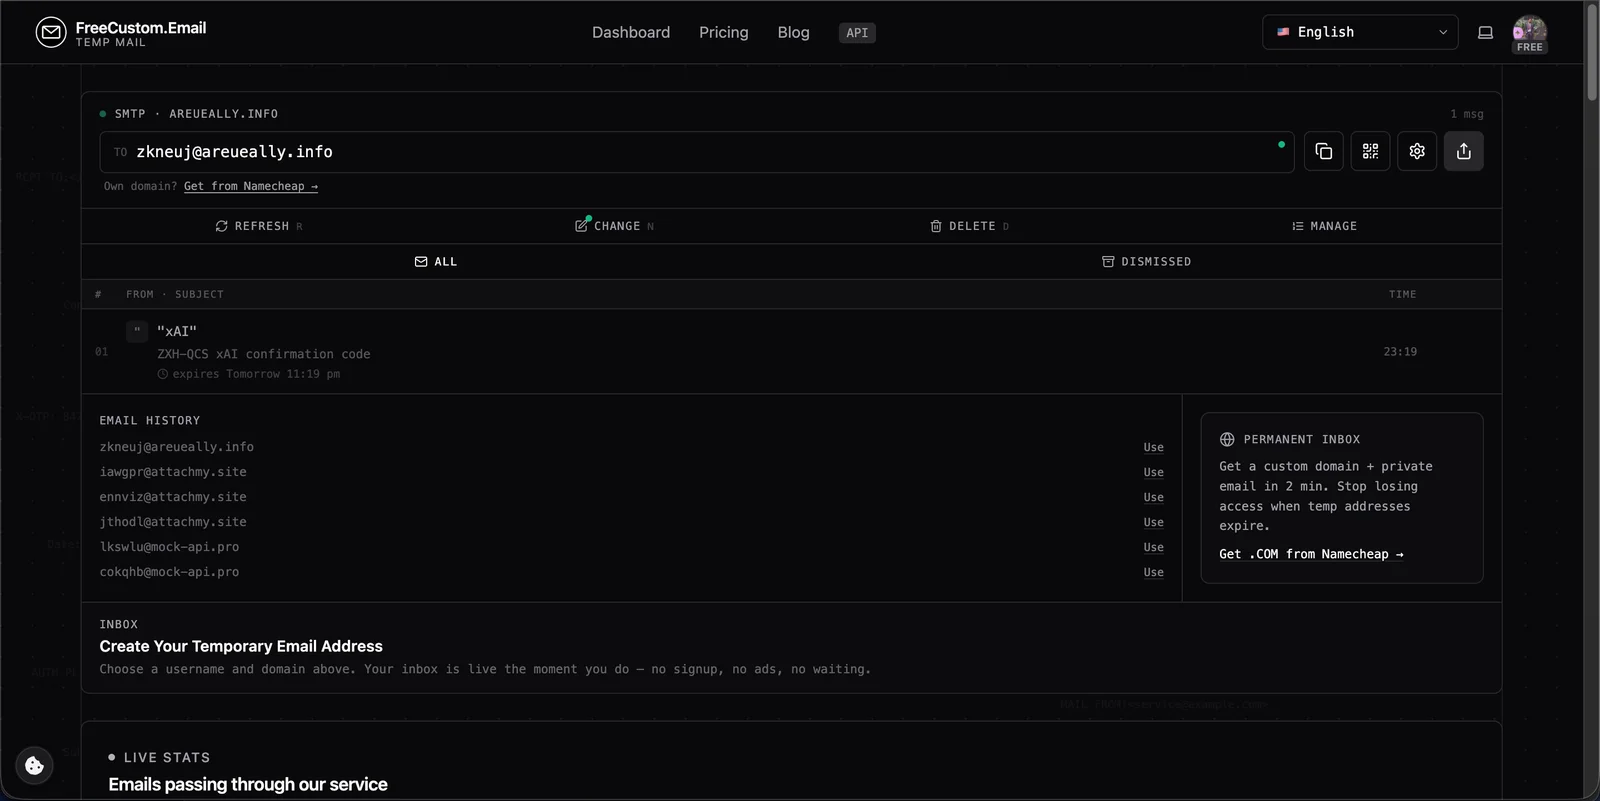
Task: Click 'Get .COM from Namecheap' link
Action: [x=1311, y=554]
